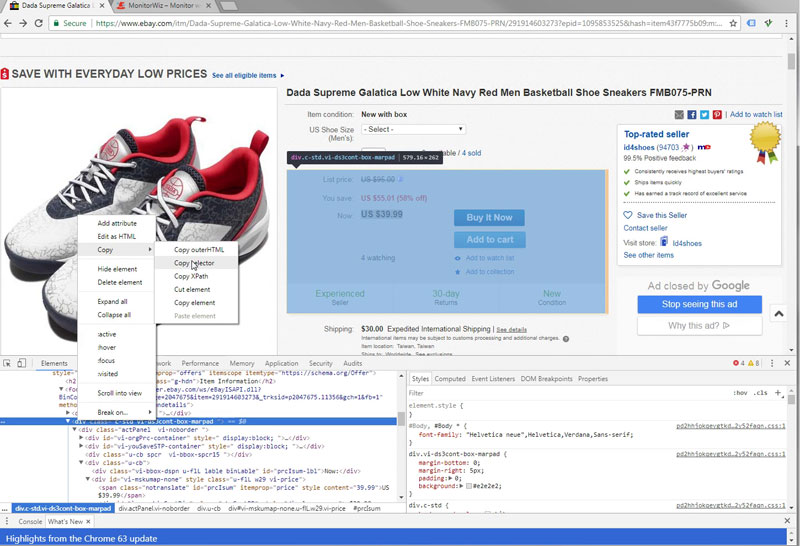Image resolution: width=800 pixels, height=546 pixels.
Task: Expand the vi-youSaveSTP-container div
Action: [x=81, y=446]
